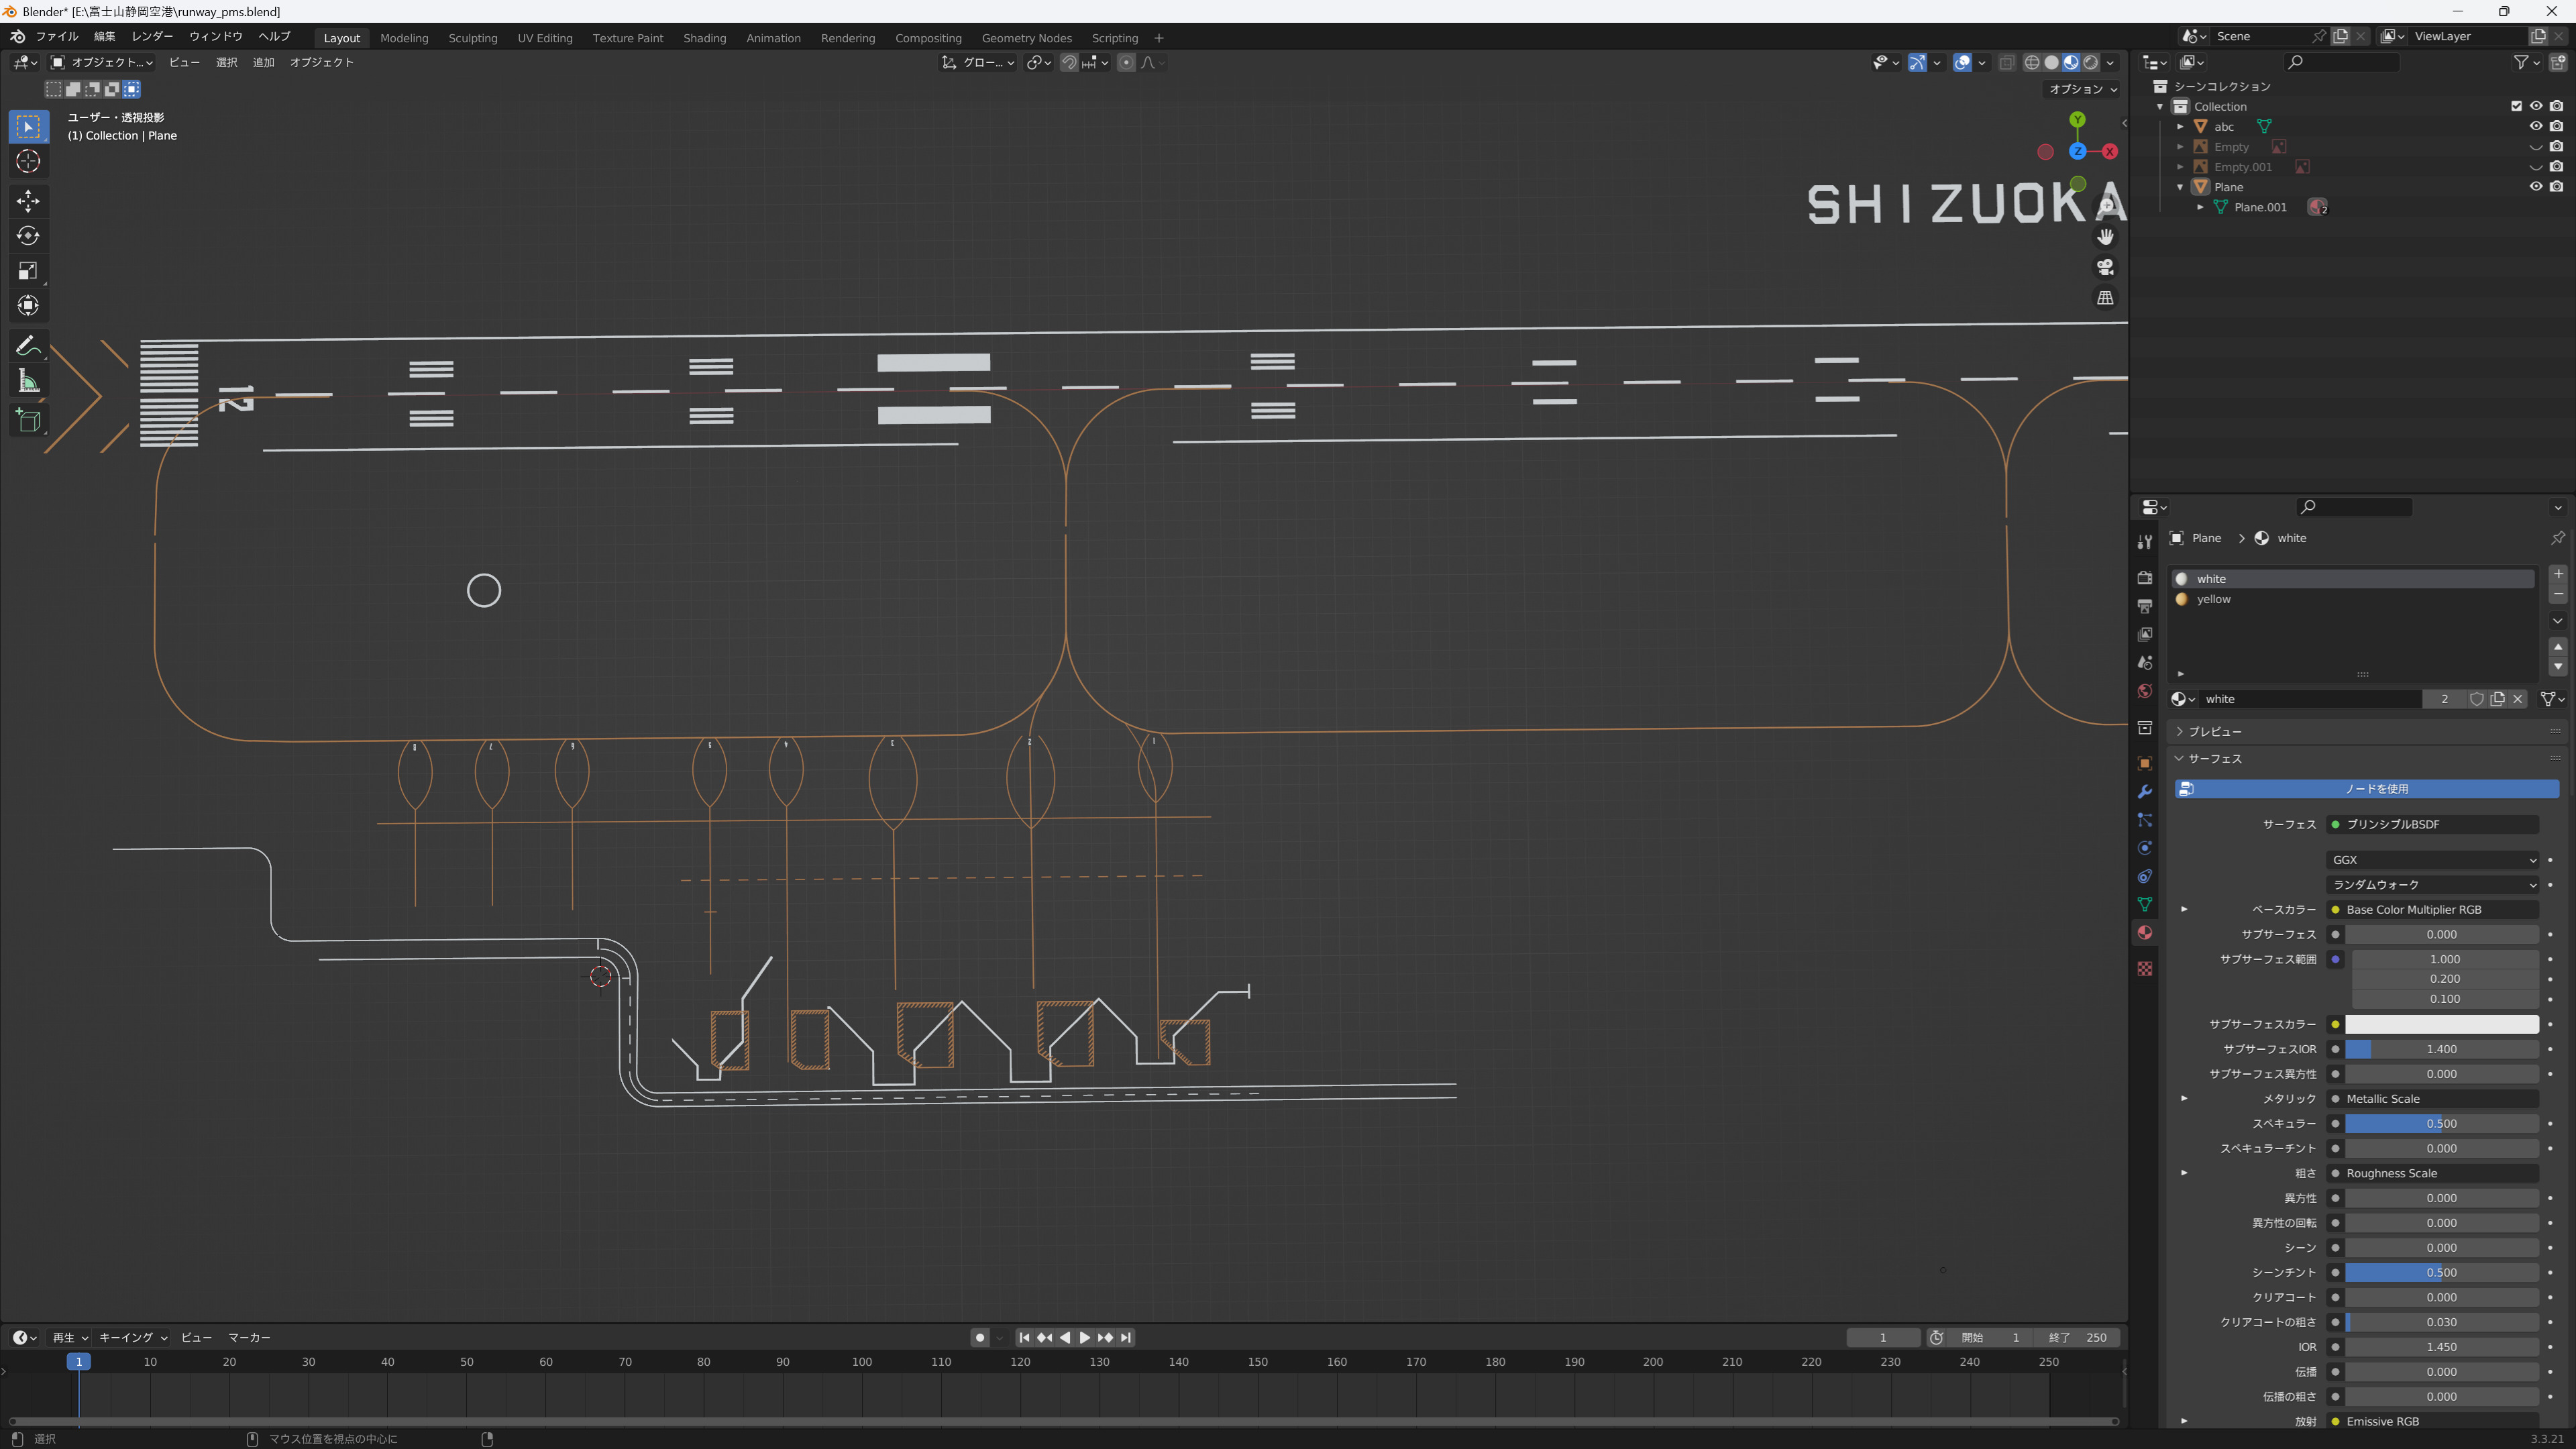
Task: Open the GGX distribution dropdown
Action: click(2432, 860)
